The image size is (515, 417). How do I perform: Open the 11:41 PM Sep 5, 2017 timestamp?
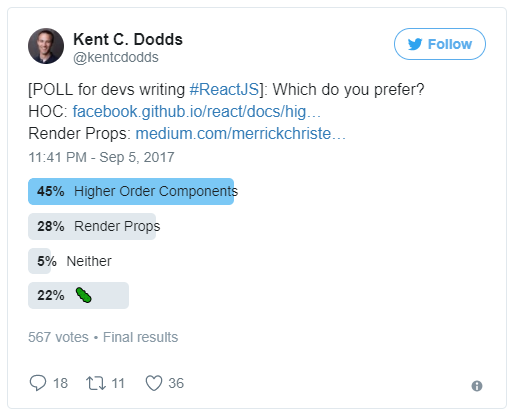click(101, 157)
